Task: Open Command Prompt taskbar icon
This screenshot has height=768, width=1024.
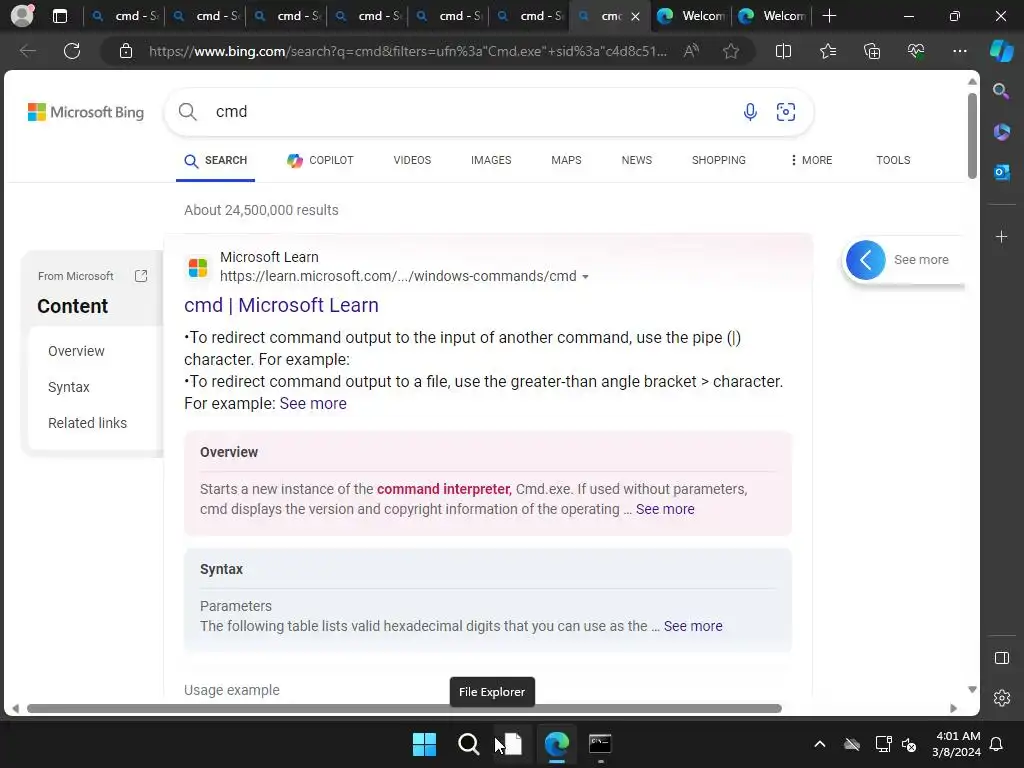Action: pyautogui.click(x=600, y=744)
